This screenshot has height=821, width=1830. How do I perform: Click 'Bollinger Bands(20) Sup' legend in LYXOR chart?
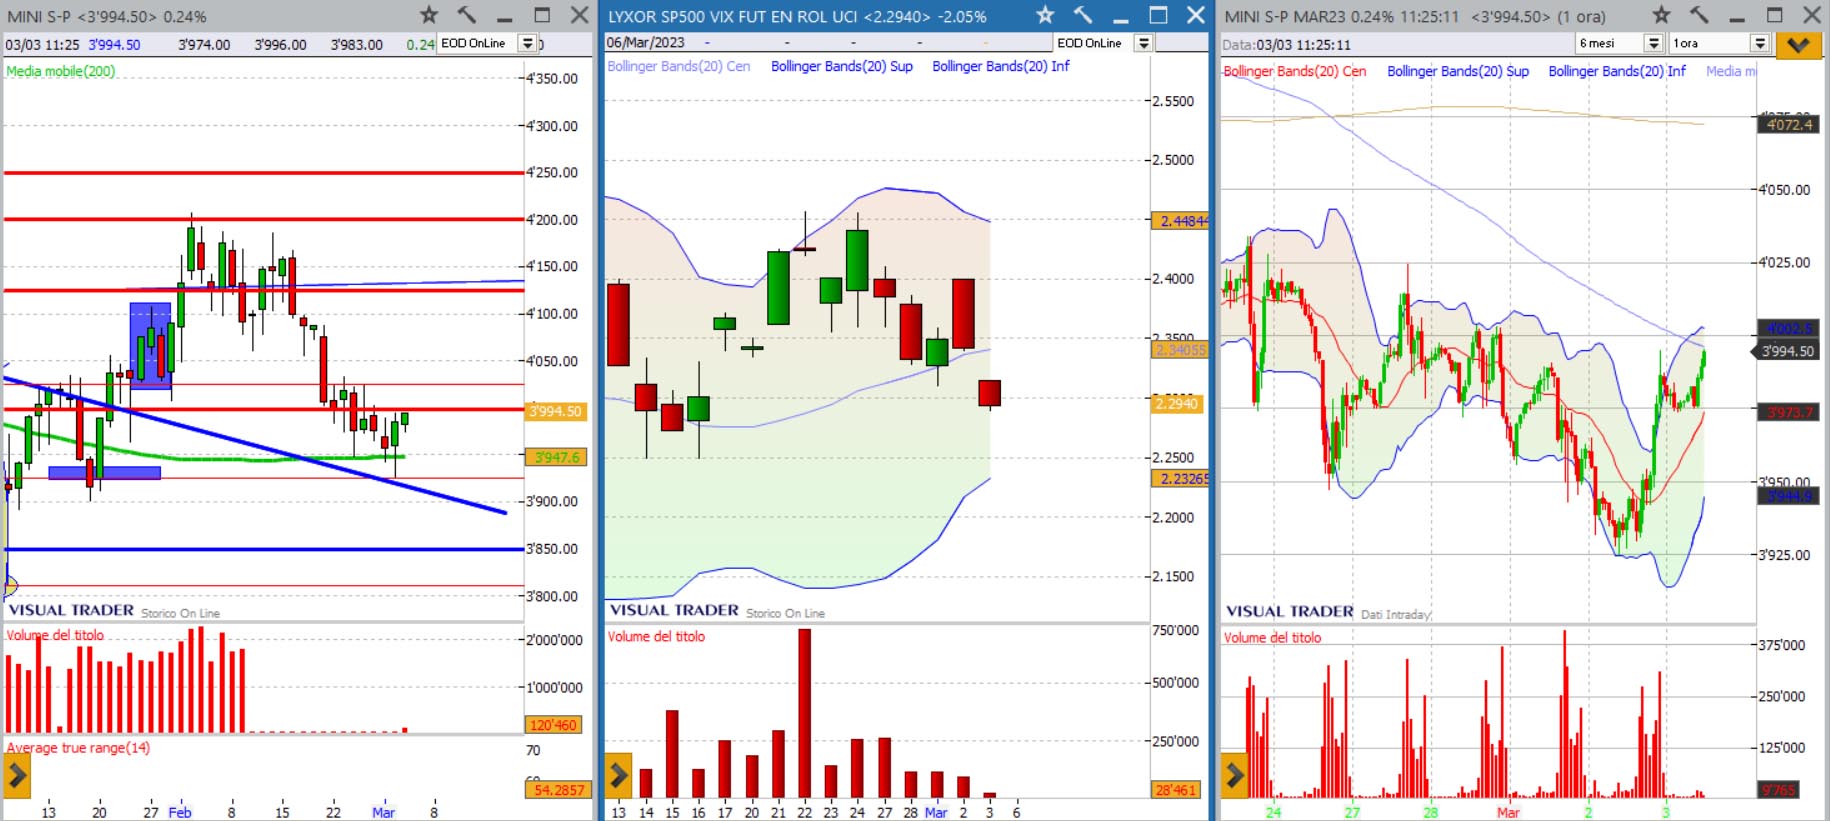pyautogui.click(x=842, y=66)
